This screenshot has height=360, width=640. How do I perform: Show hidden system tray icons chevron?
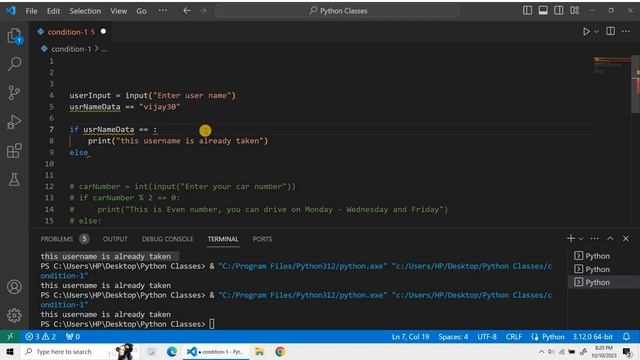click(x=541, y=351)
